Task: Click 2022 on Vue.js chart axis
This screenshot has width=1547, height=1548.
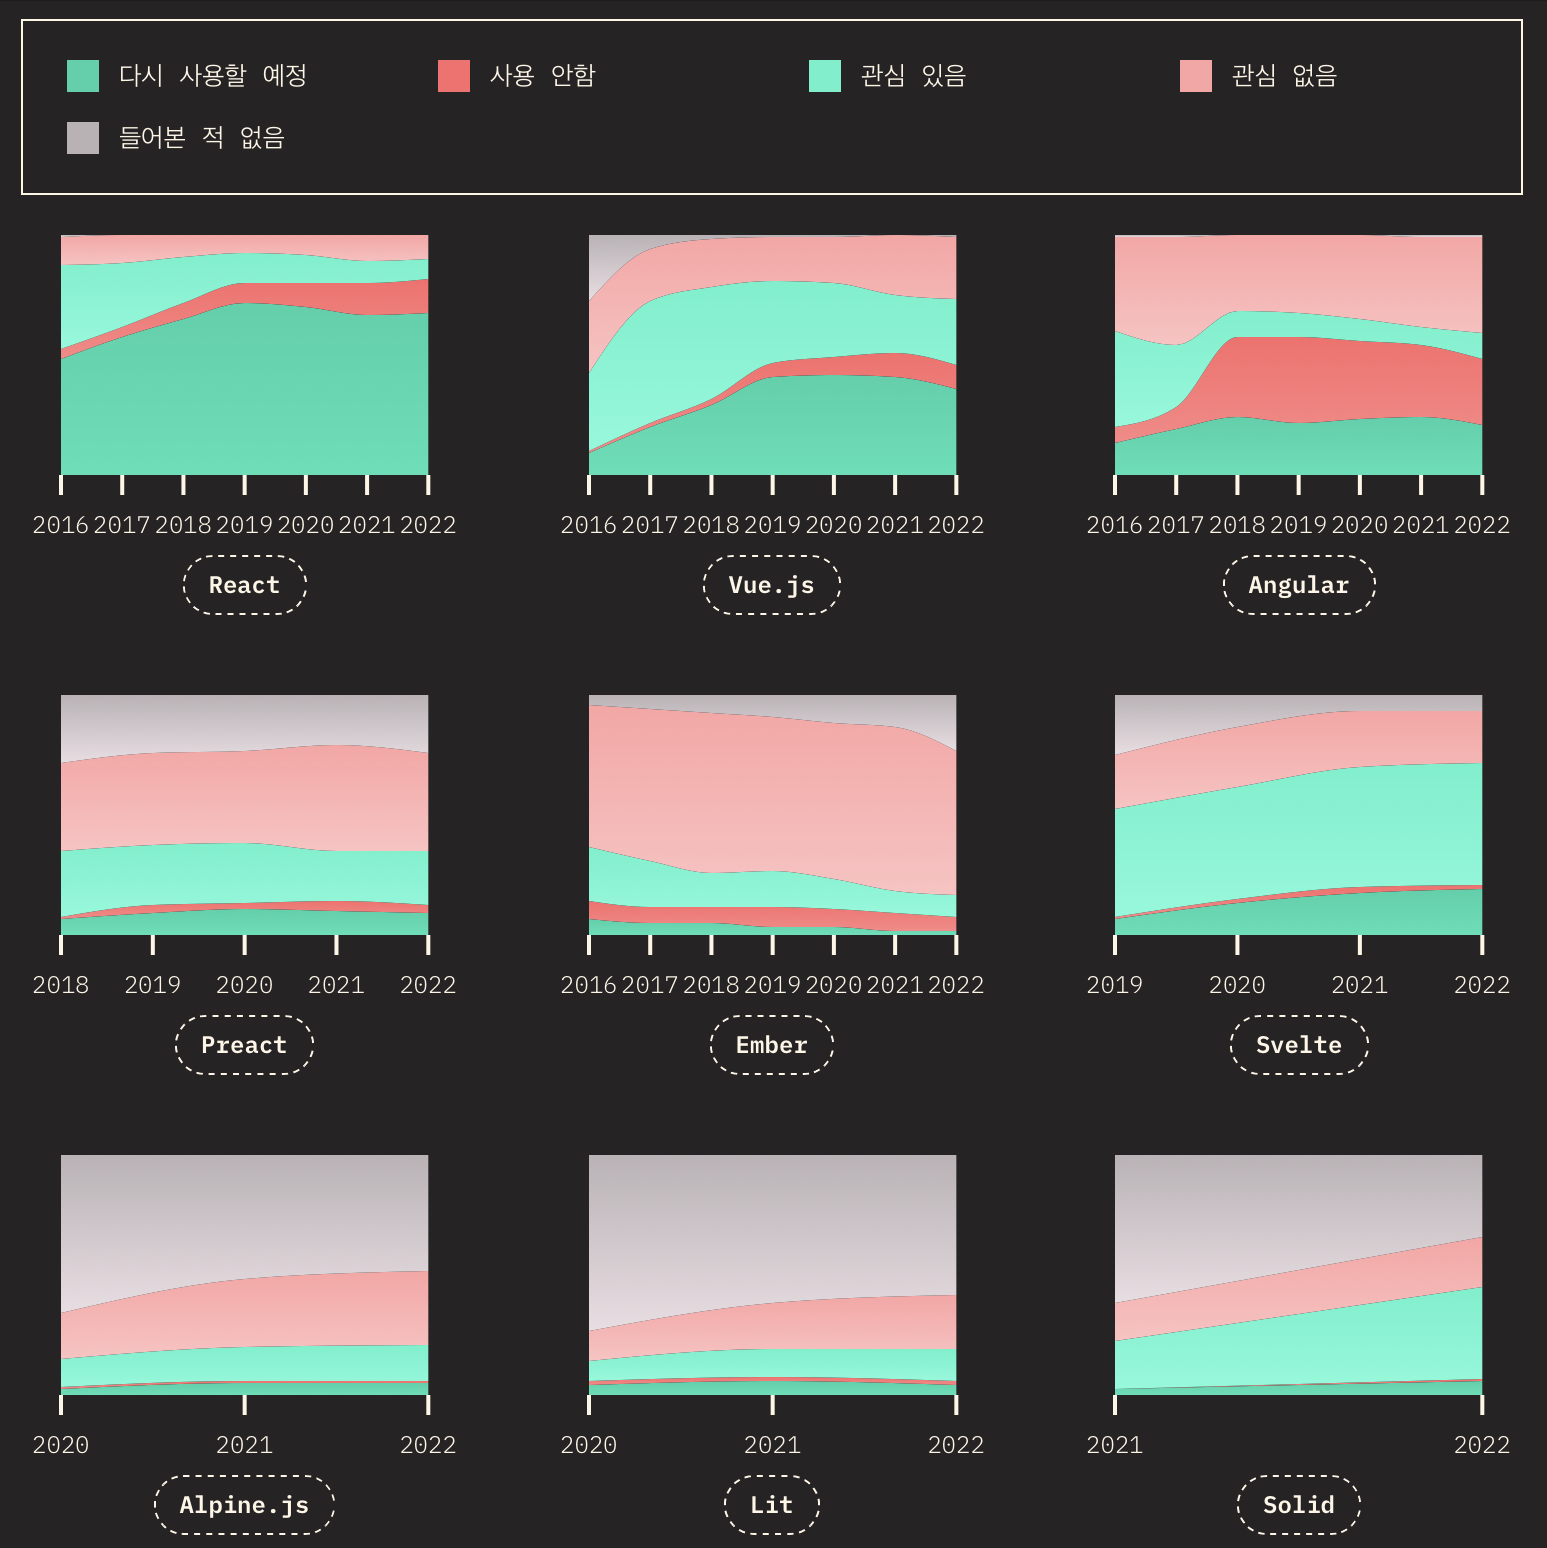Action: pos(956,525)
